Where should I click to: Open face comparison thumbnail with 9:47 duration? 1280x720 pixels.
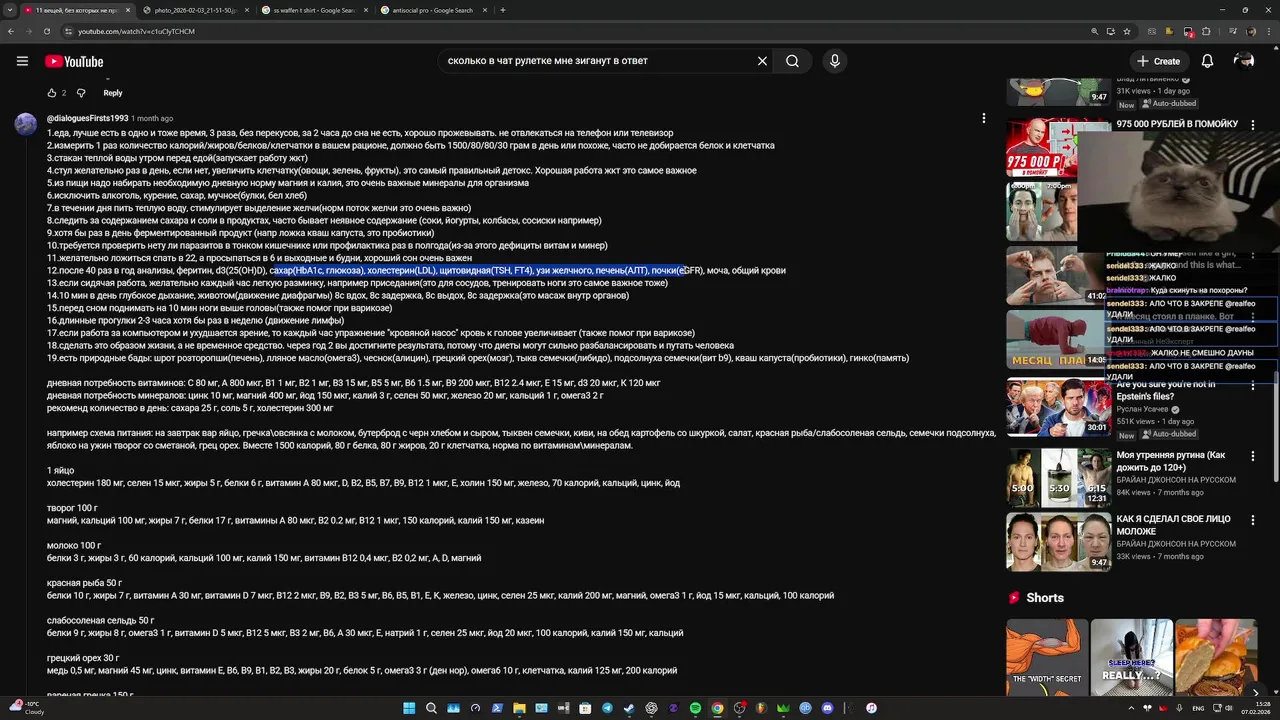(x=1058, y=541)
